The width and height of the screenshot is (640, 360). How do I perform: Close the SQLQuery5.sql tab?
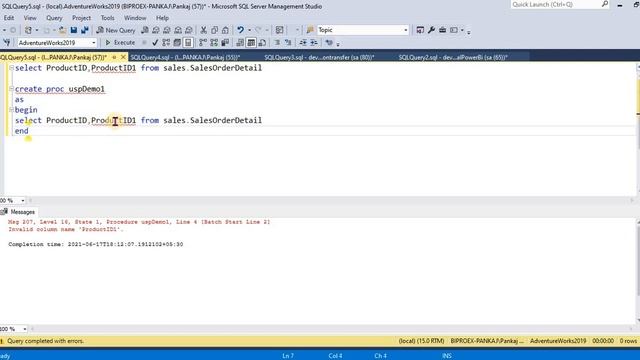tap(123, 57)
